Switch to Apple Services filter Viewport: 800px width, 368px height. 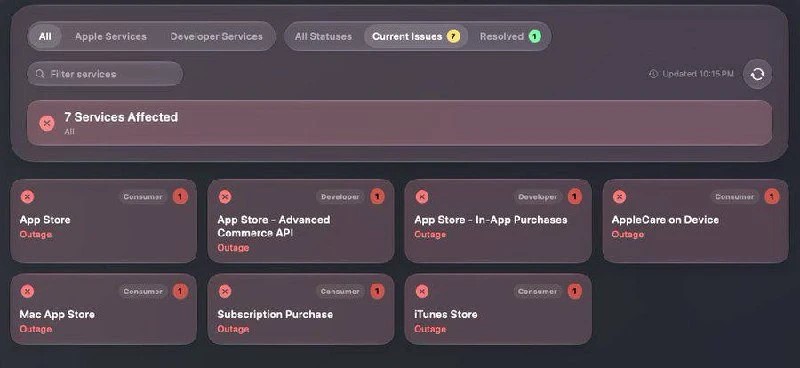click(x=111, y=37)
